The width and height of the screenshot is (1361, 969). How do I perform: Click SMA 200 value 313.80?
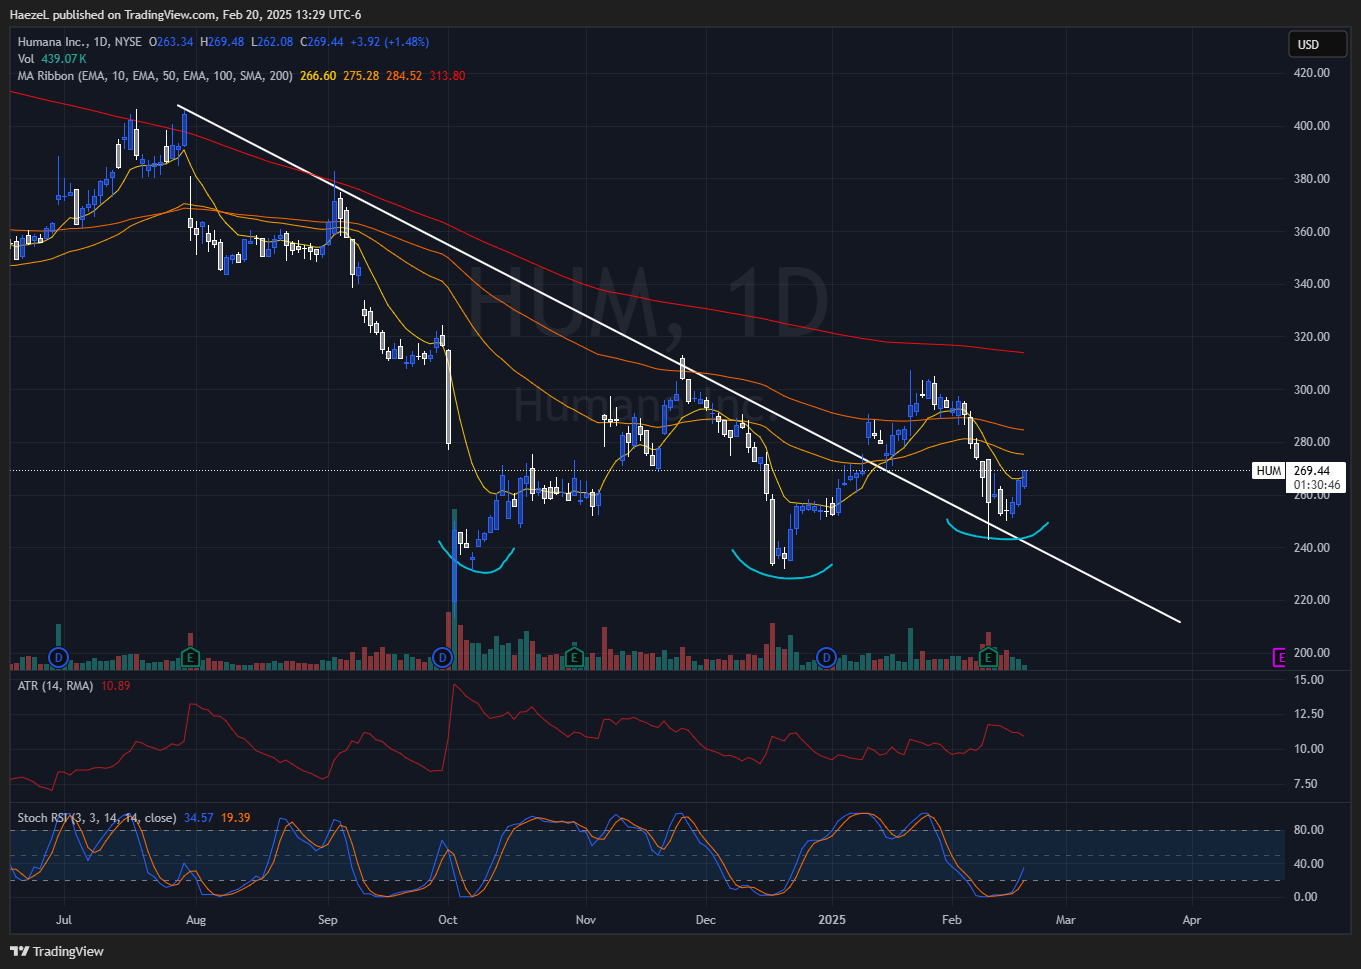[447, 76]
